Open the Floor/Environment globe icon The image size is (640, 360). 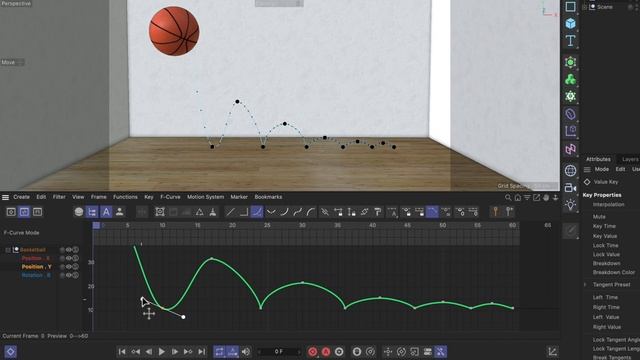(x=570, y=171)
